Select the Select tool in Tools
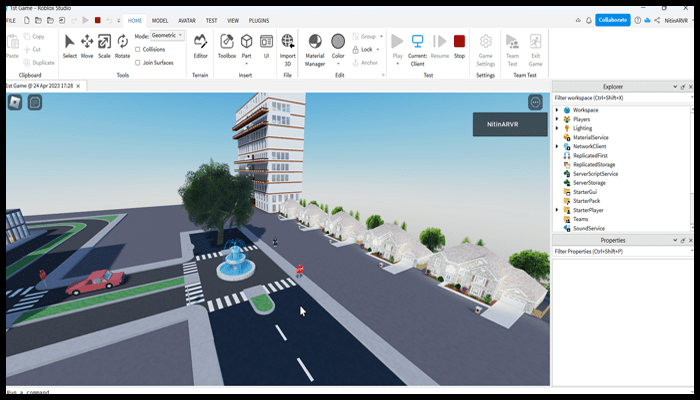This screenshot has width=700, height=400. pyautogui.click(x=70, y=46)
